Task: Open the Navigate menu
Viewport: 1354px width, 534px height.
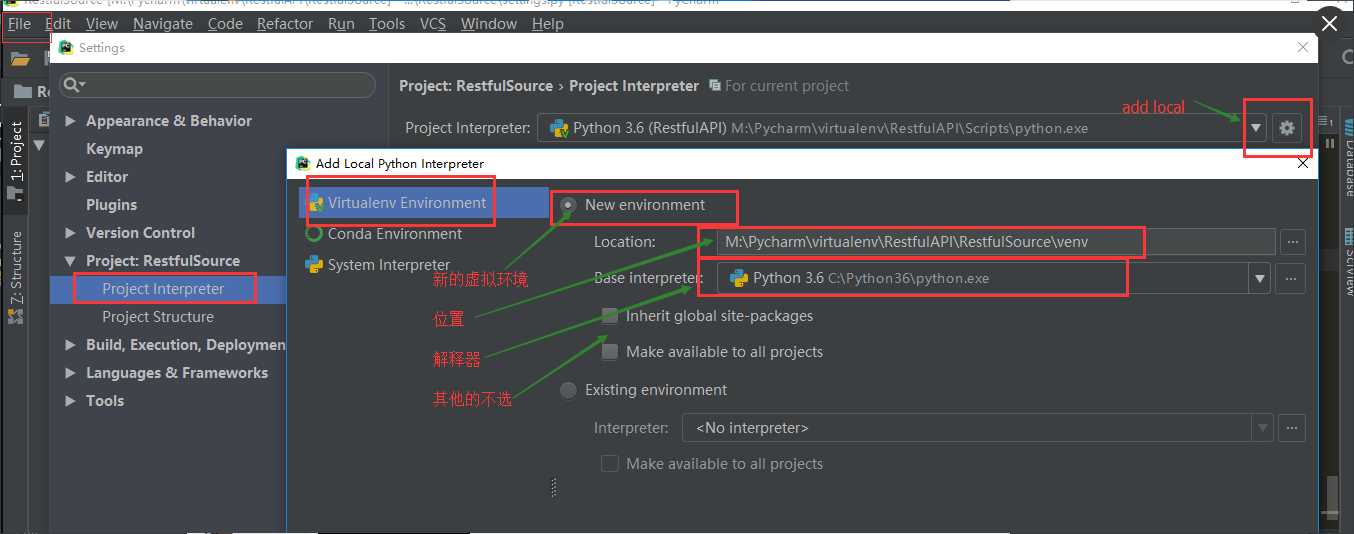Action: (x=163, y=24)
